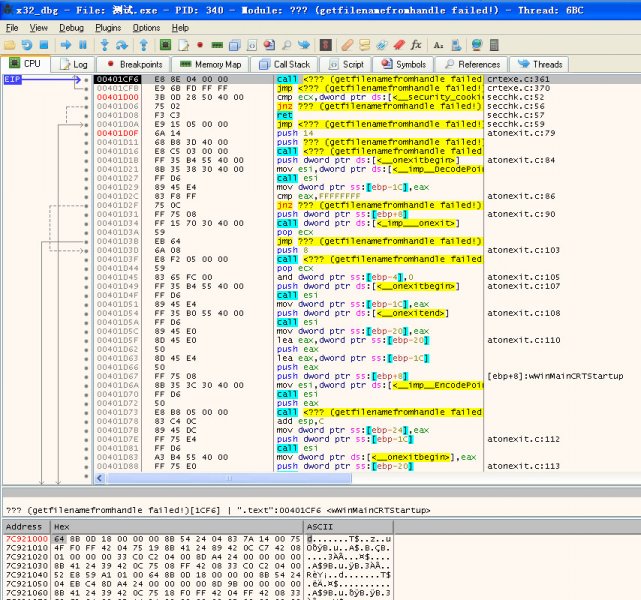Click the Intermodular Calls phone icon
This screenshot has width=641, height=600.
455,45
